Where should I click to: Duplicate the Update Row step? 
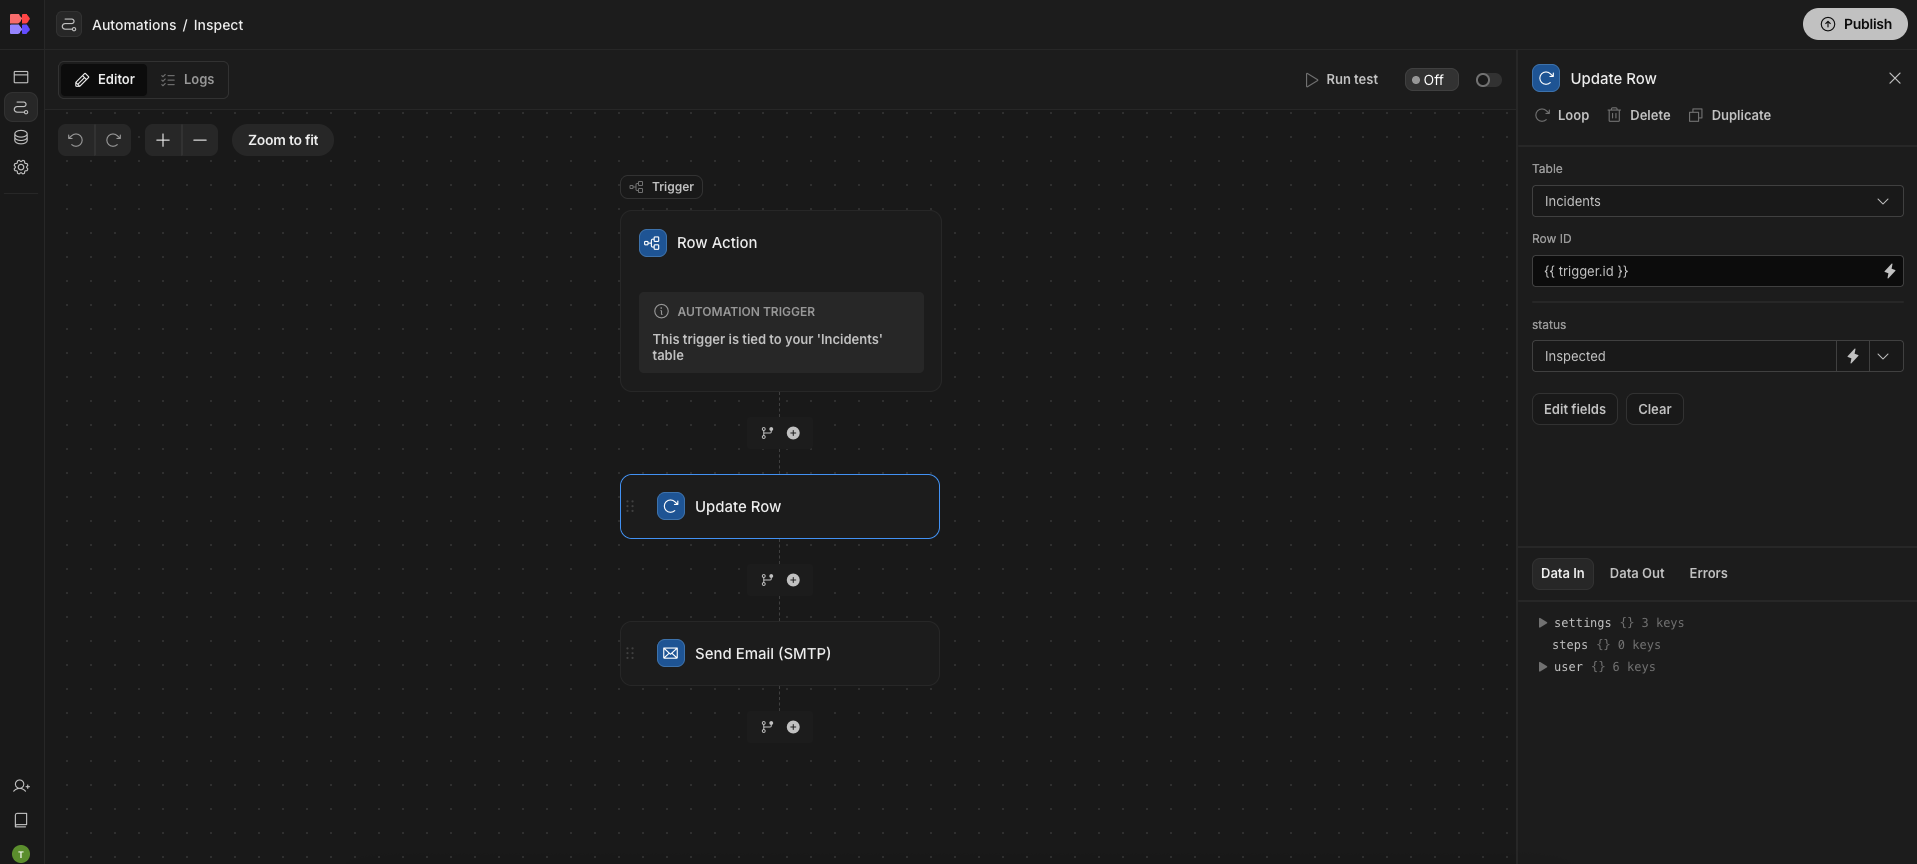click(x=1729, y=115)
